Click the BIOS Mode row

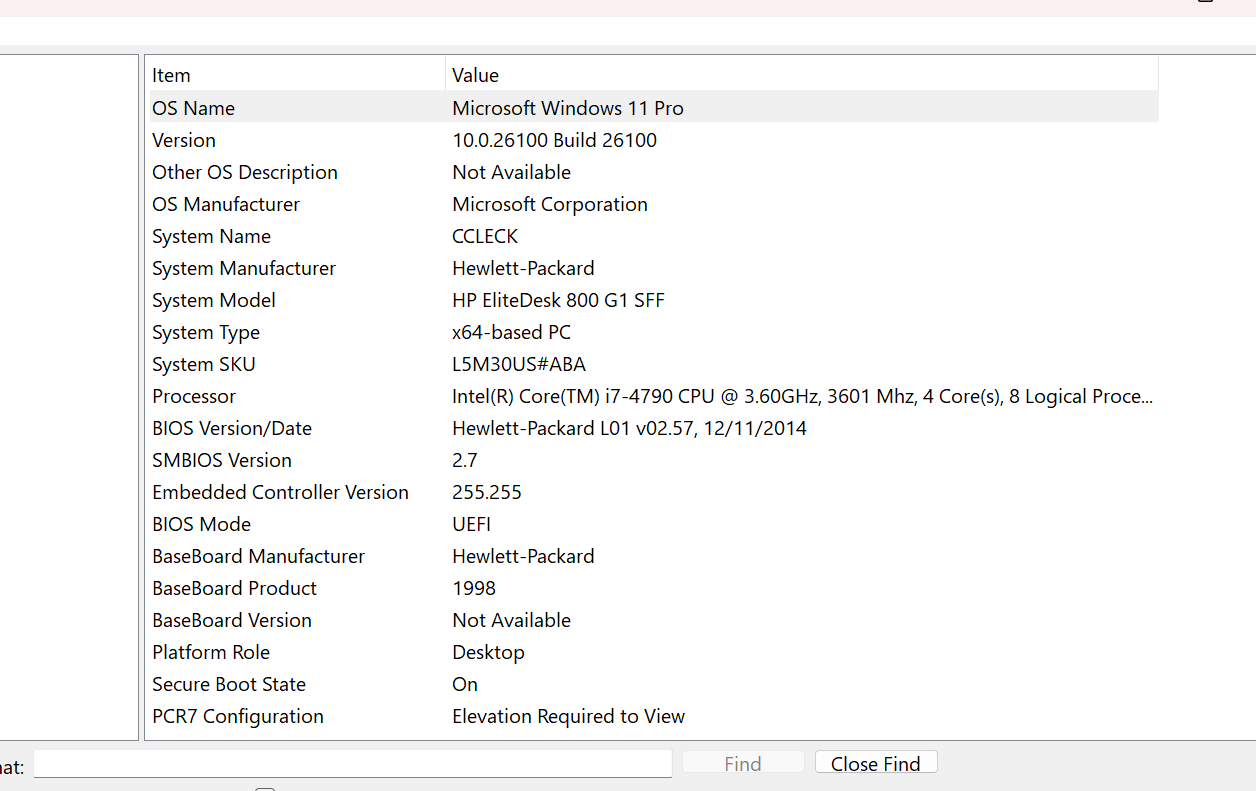pyautogui.click(x=202, y=524)
